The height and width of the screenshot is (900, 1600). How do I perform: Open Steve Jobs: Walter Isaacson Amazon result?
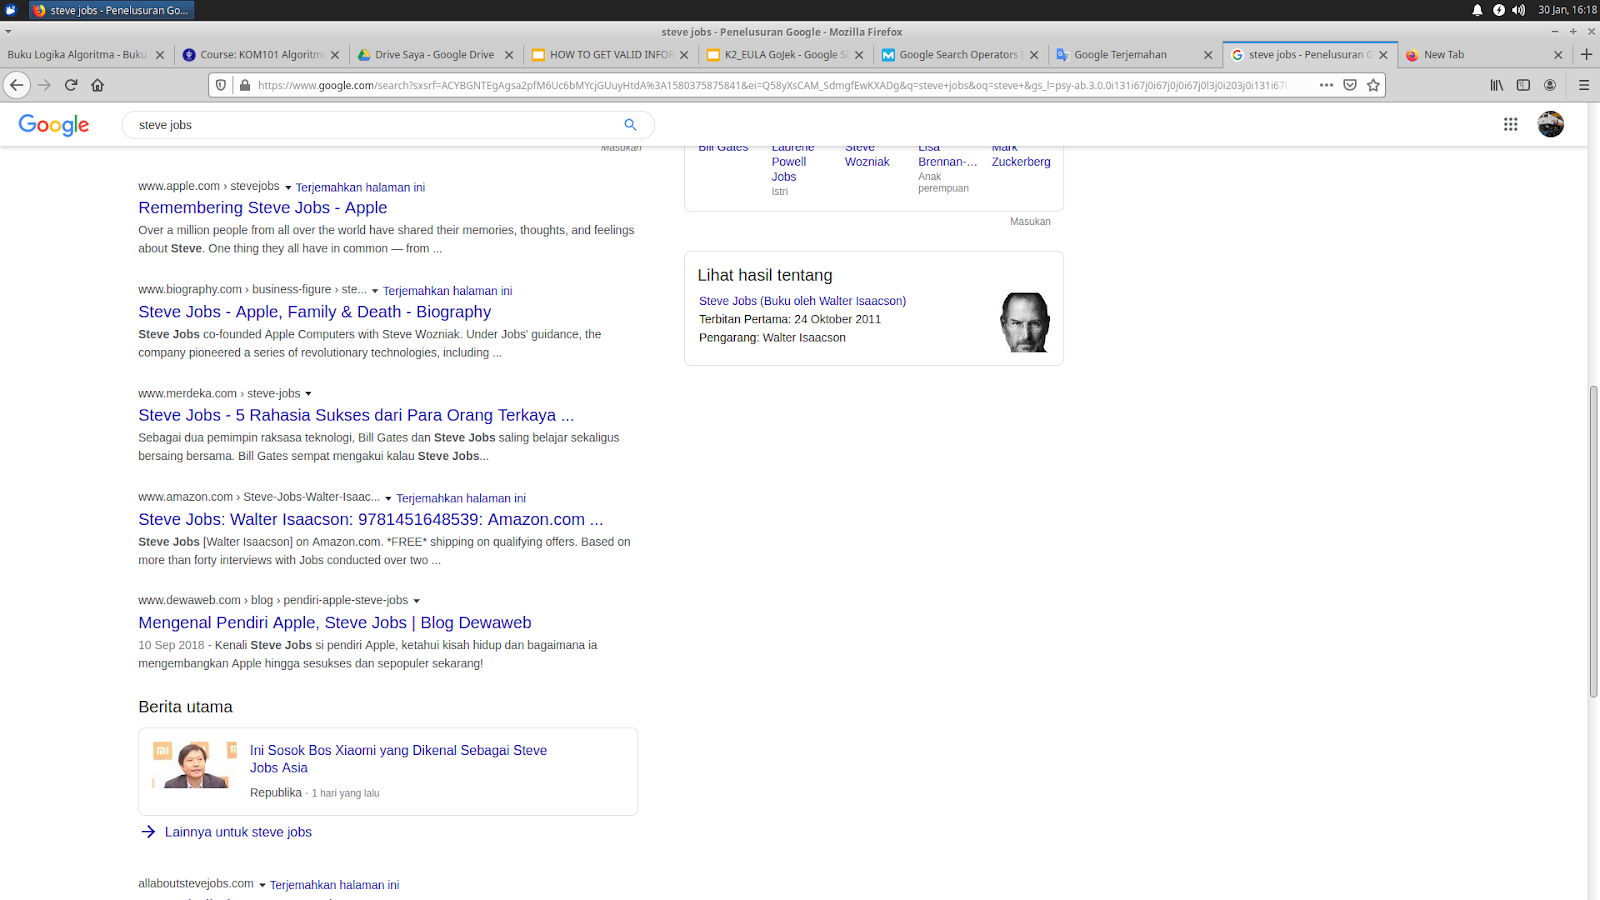pyautogui.click(x=371, y=519)
